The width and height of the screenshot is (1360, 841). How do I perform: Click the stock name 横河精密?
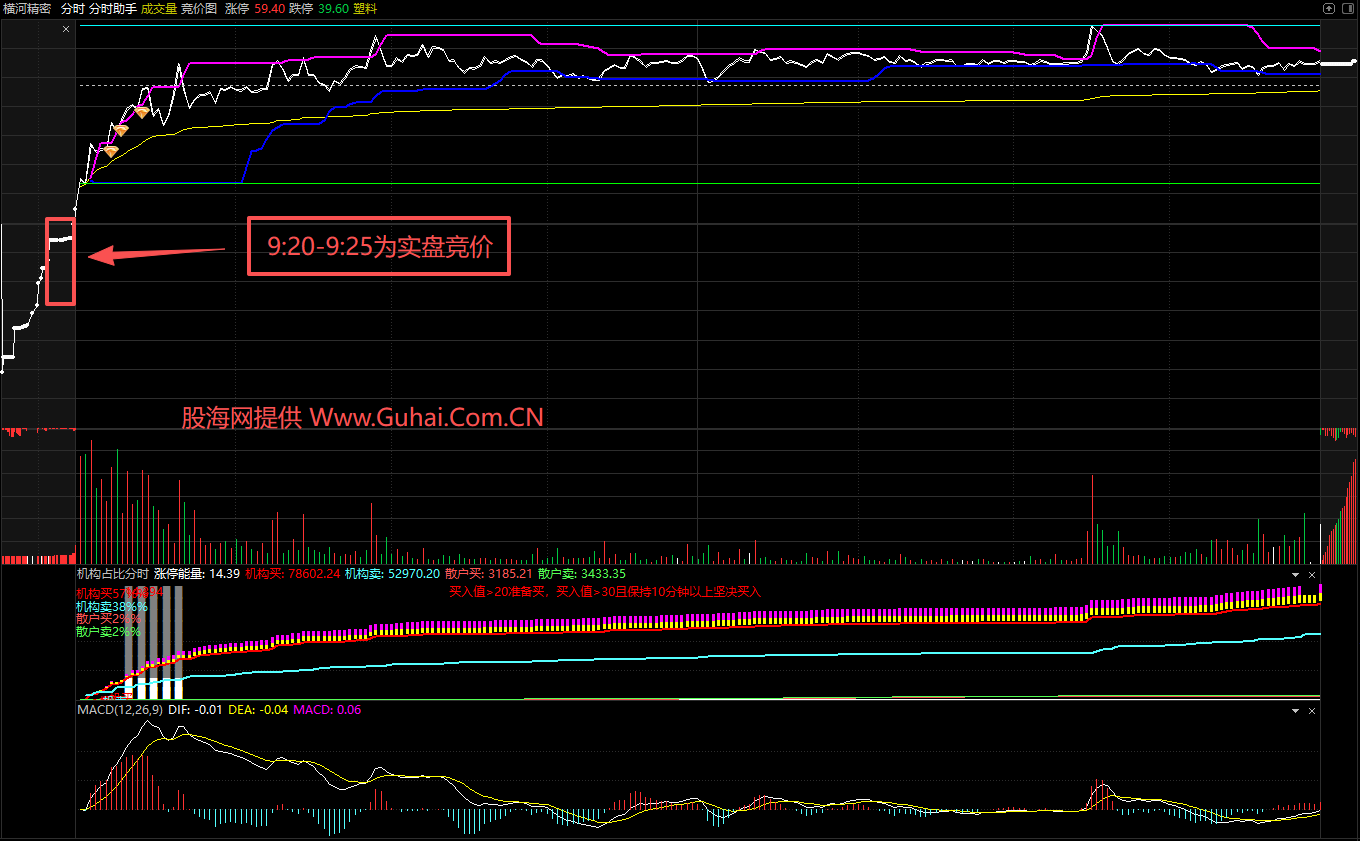tap(27, 8)
